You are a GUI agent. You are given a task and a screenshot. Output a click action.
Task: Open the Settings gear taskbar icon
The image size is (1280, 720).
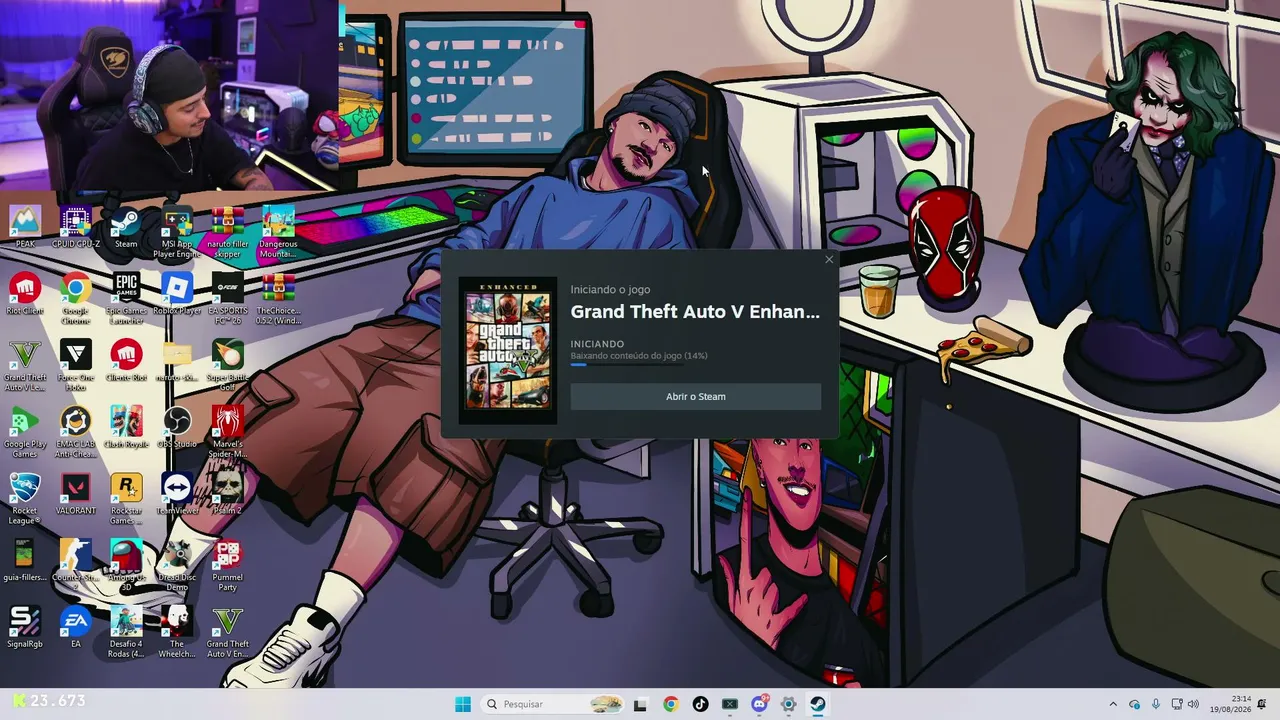789,704
